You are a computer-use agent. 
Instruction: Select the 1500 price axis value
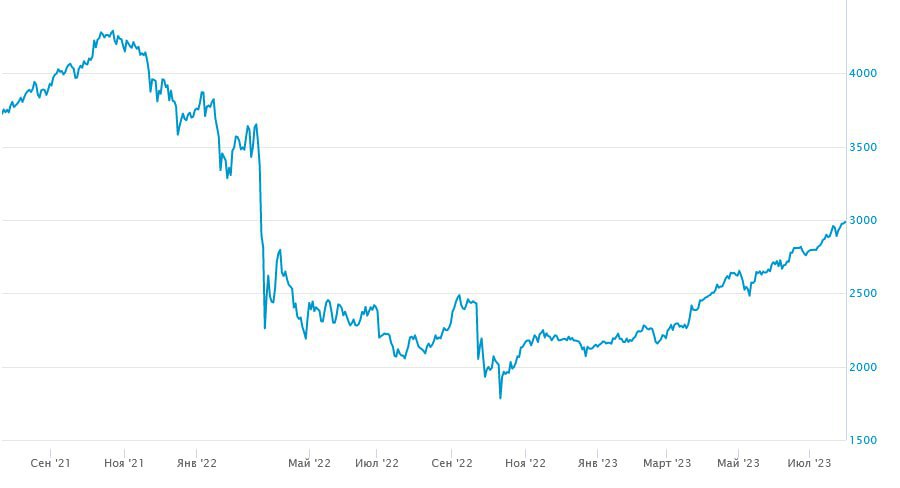coord(862,441)
